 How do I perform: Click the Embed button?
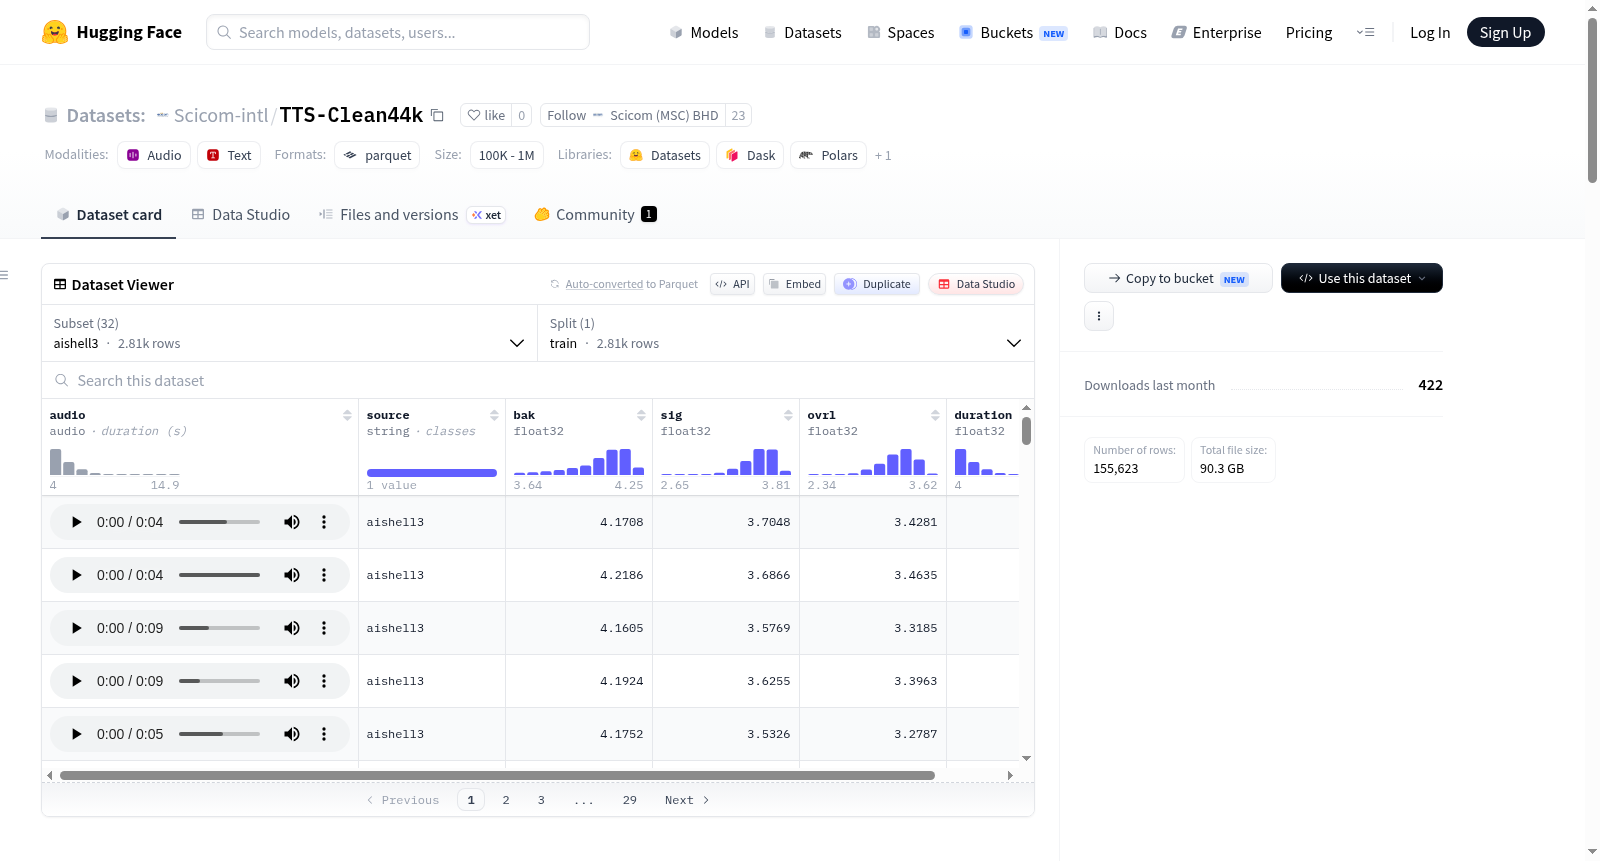796,284
